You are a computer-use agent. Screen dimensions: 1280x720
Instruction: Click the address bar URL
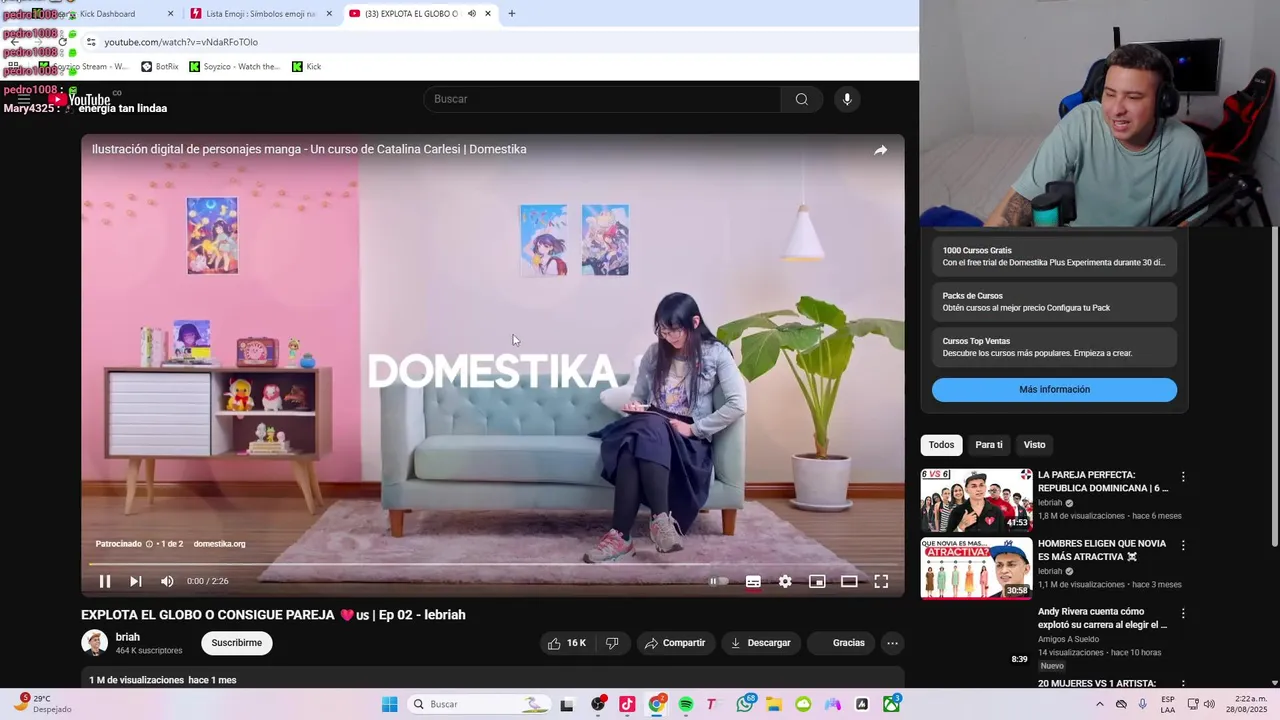point(181,42)
